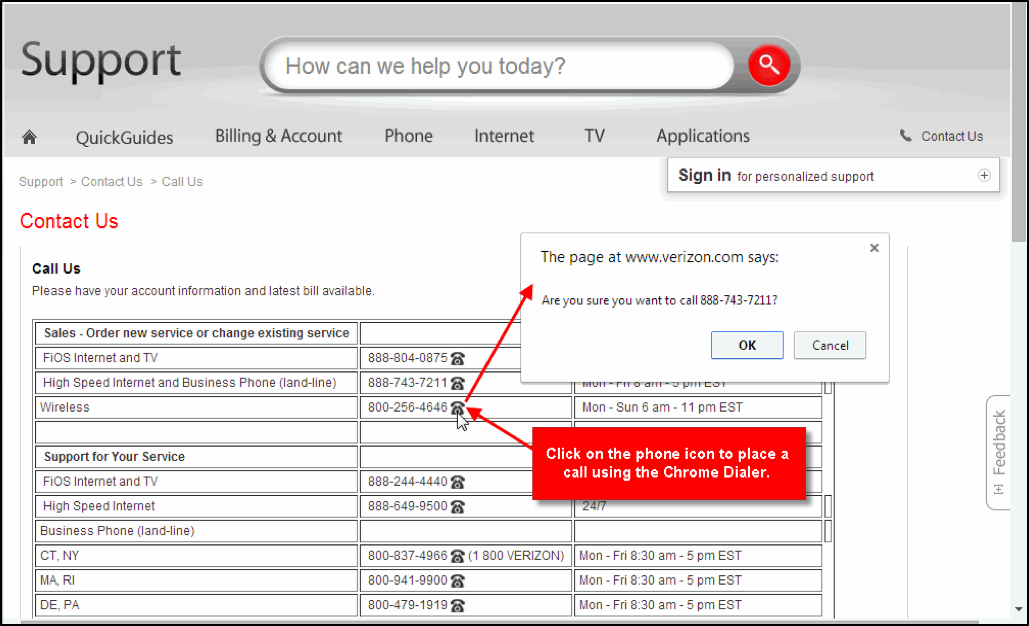This screenshot has height=626, width=1029.
Task: Click the phone icon beside 888-804-0875
Action: pos(457,358)
